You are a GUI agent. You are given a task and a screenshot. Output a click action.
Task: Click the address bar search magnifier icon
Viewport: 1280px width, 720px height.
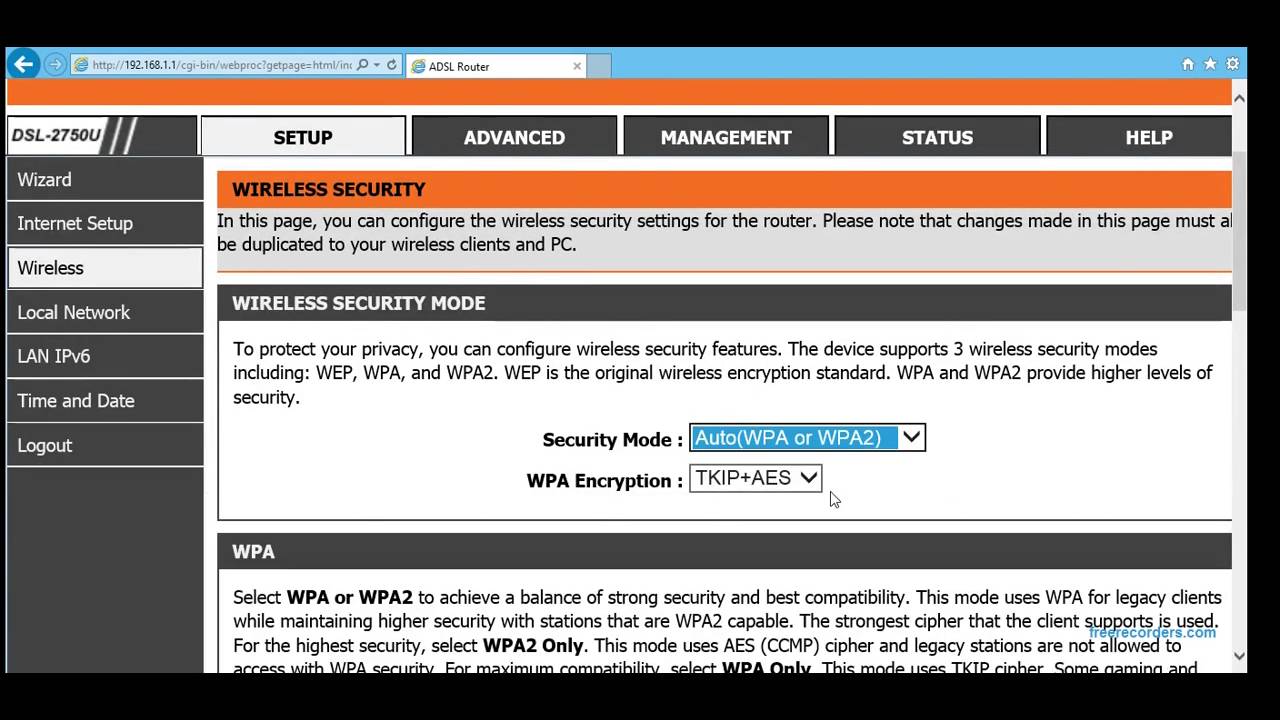click(x=362, y=65)
